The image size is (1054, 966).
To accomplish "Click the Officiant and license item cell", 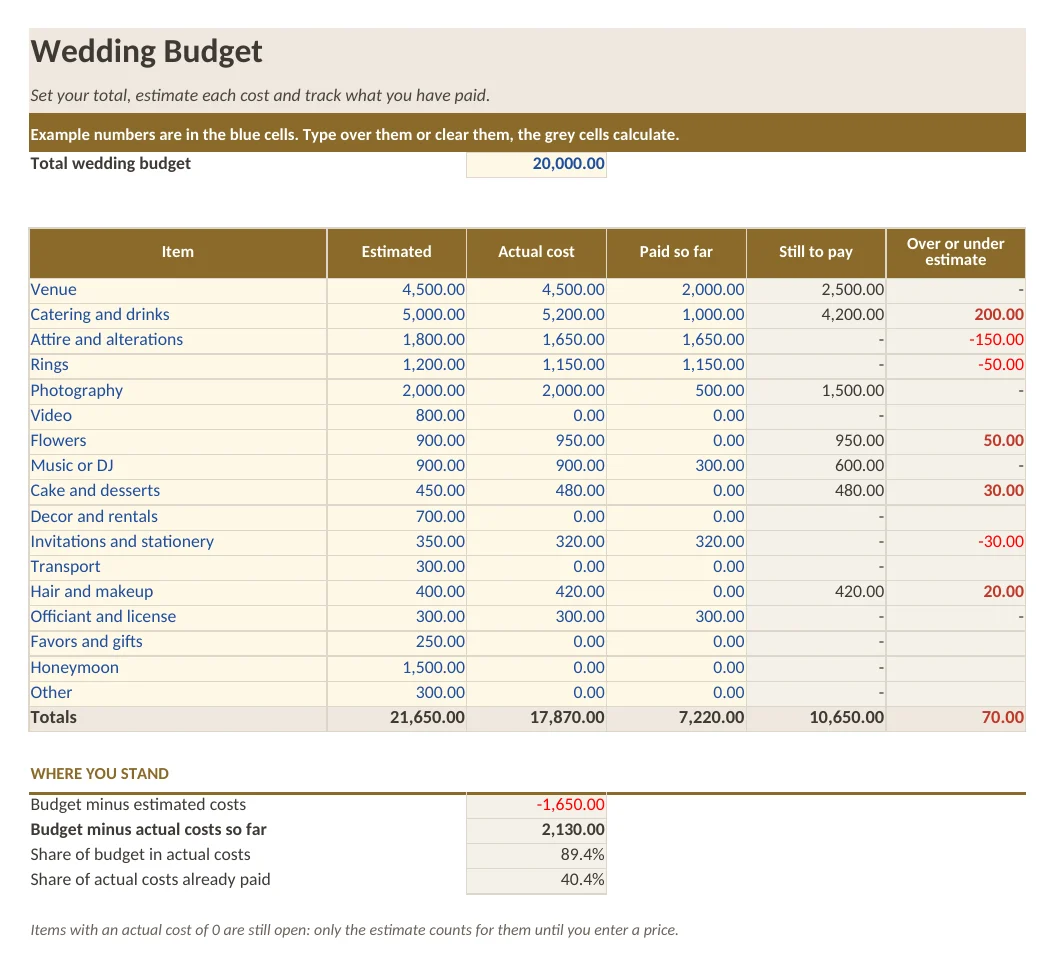I will tap(177, 617).
